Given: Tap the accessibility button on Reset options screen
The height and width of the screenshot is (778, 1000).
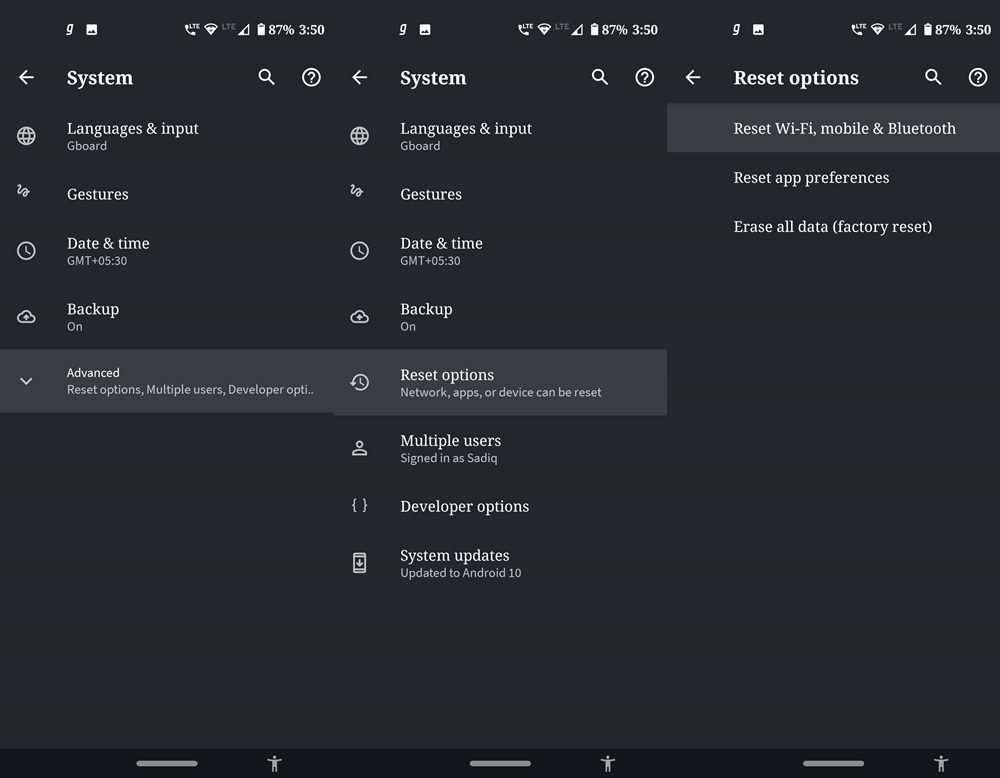Looking at the screenshot, I should (x=941, y=763).
